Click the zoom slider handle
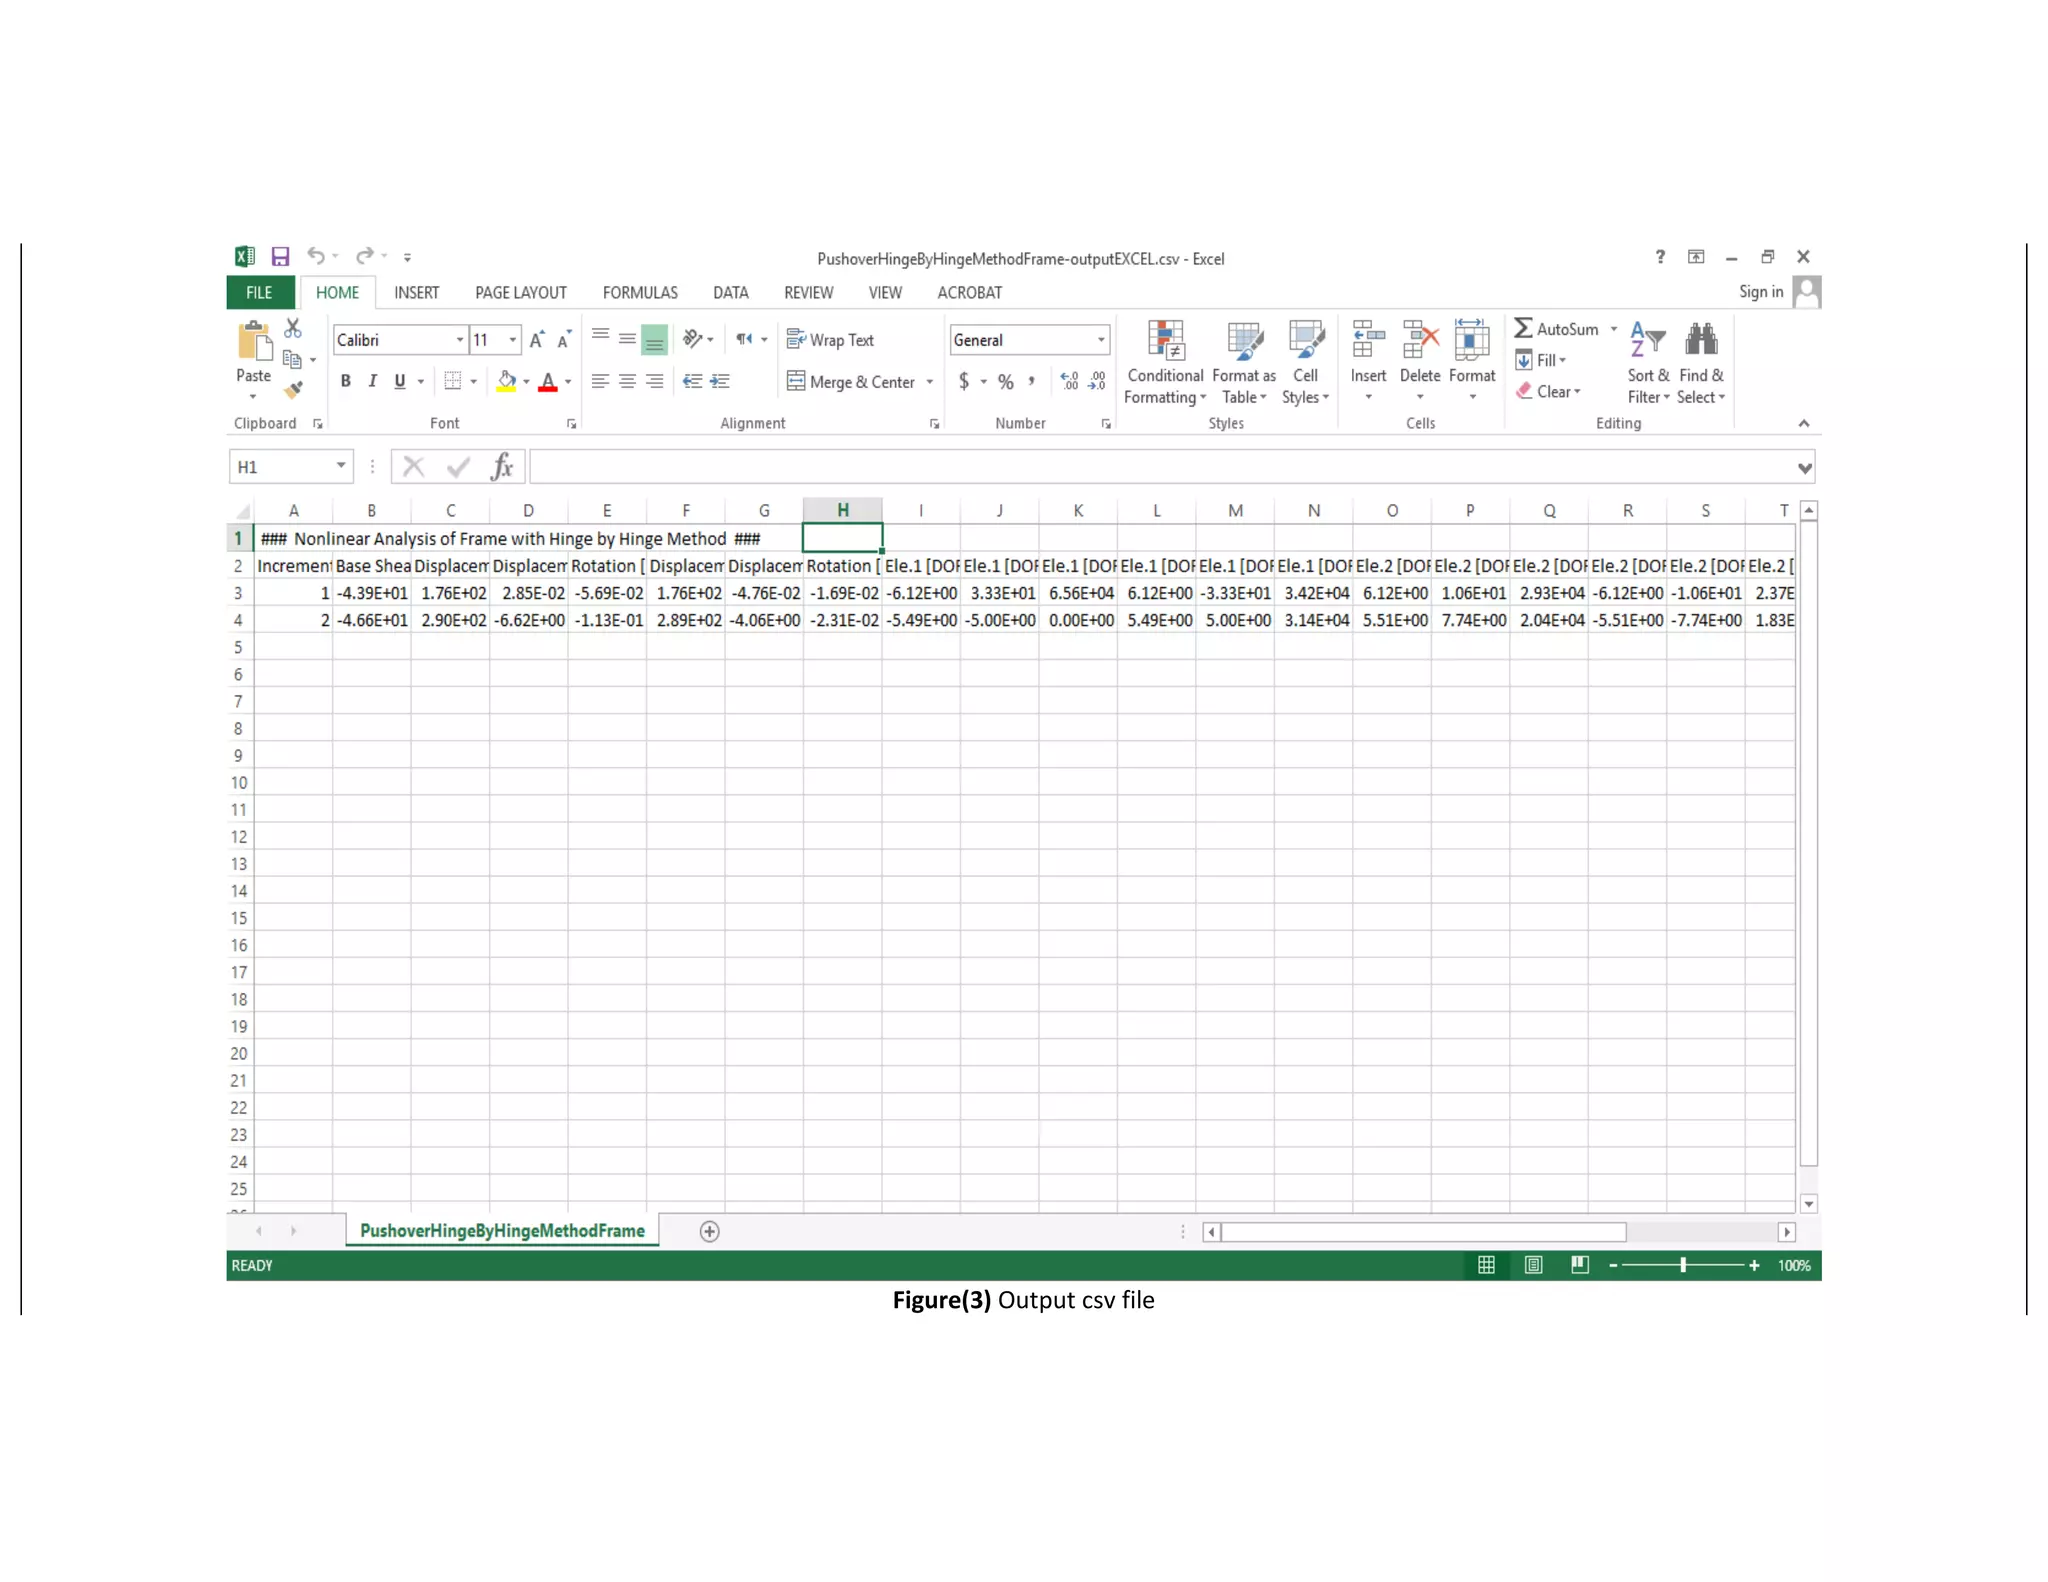The image size is (2048, 1582). [1684, 1265]
